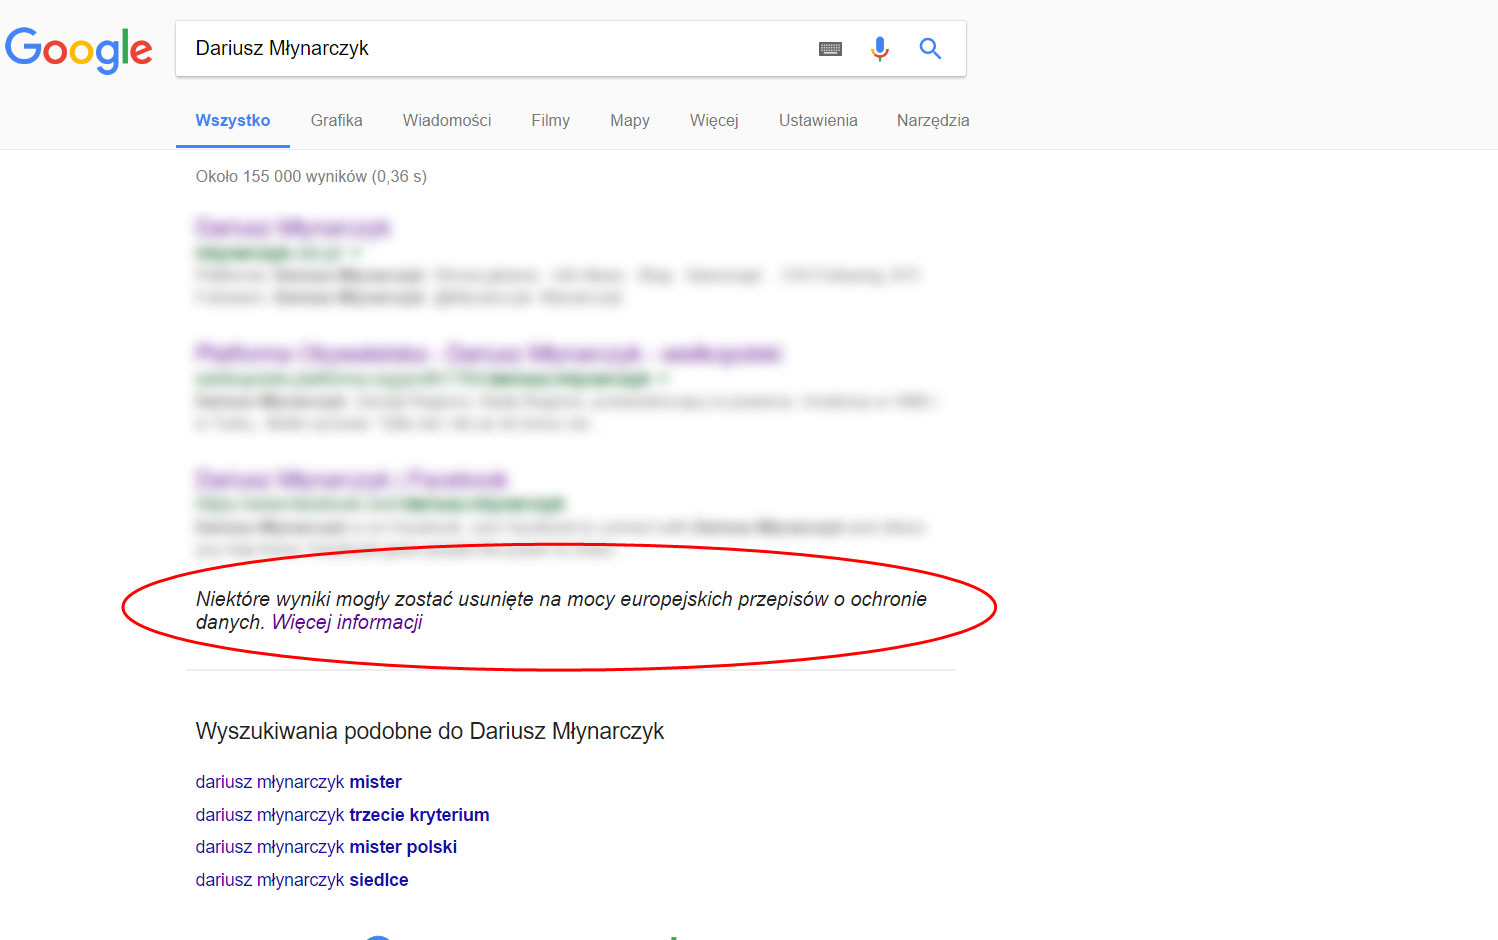Click the Google logo
This screenshot has width=1498, height=940.
coord(78,50)
